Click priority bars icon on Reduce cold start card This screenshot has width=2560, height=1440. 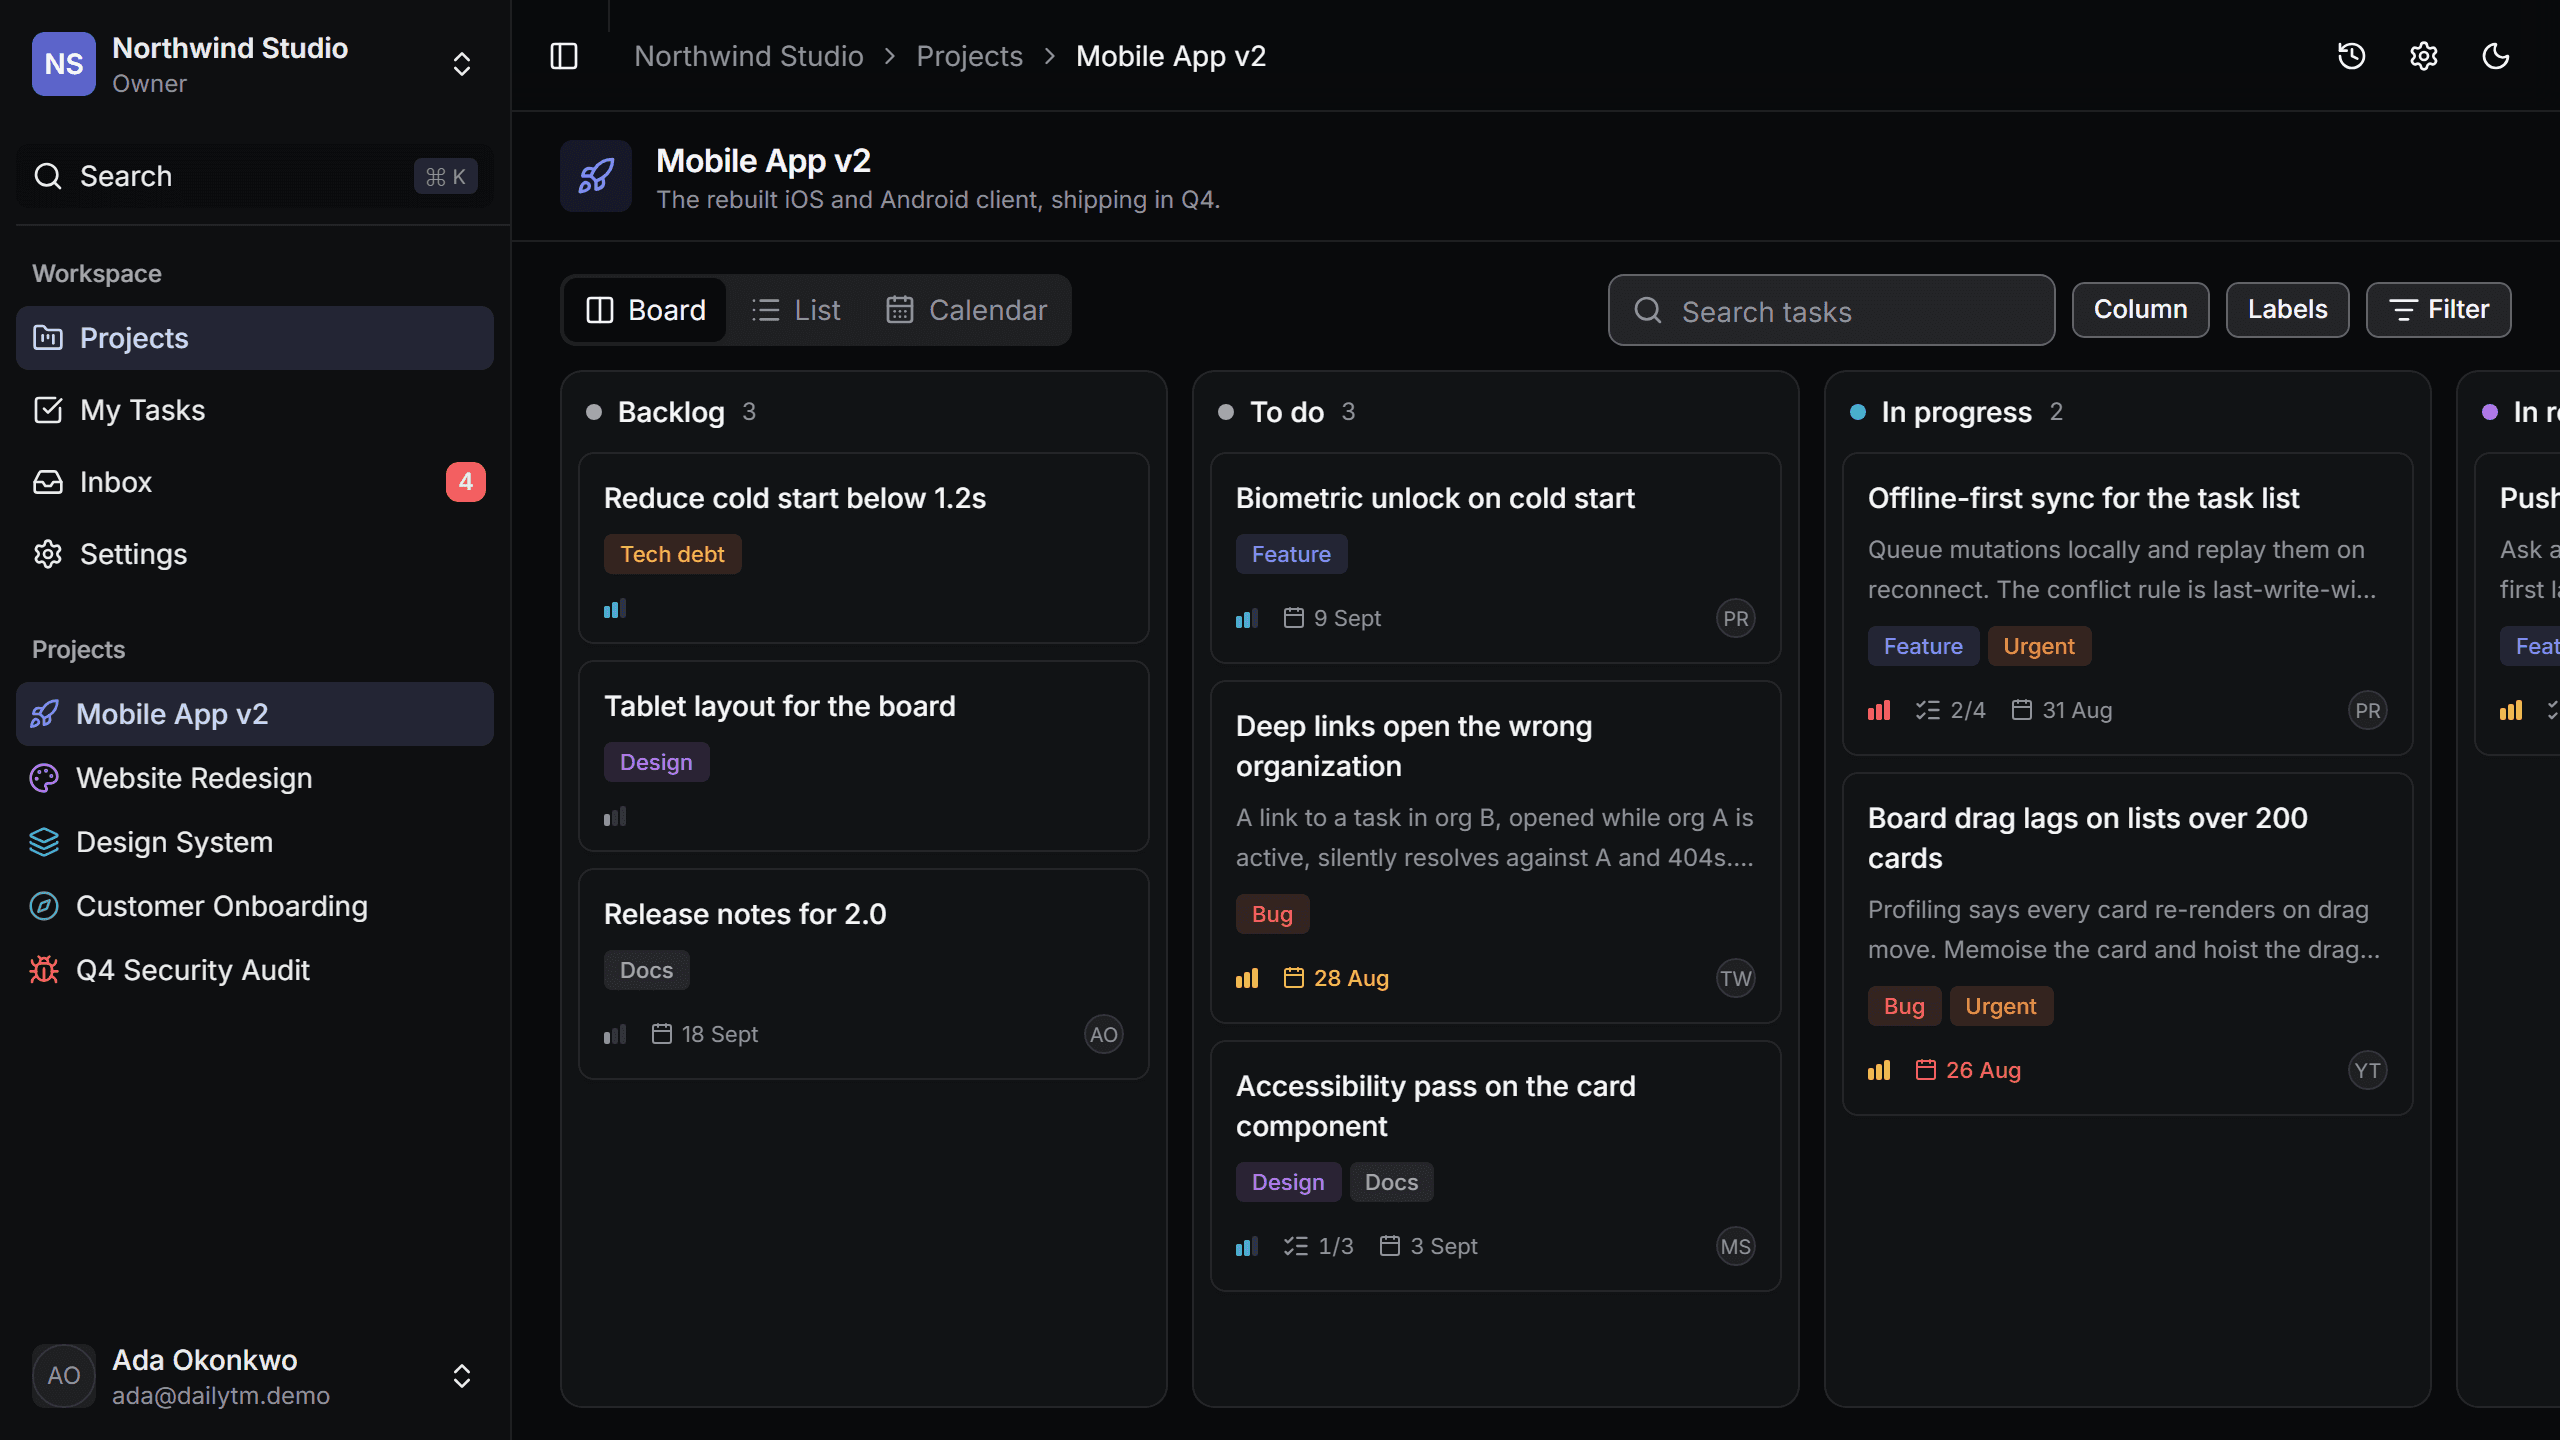[615, 608]
